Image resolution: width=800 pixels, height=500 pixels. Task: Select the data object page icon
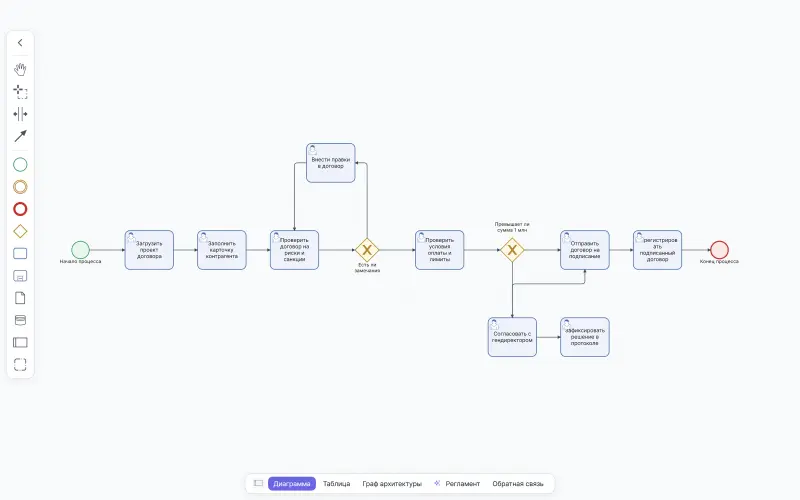(x=20, y=298)
